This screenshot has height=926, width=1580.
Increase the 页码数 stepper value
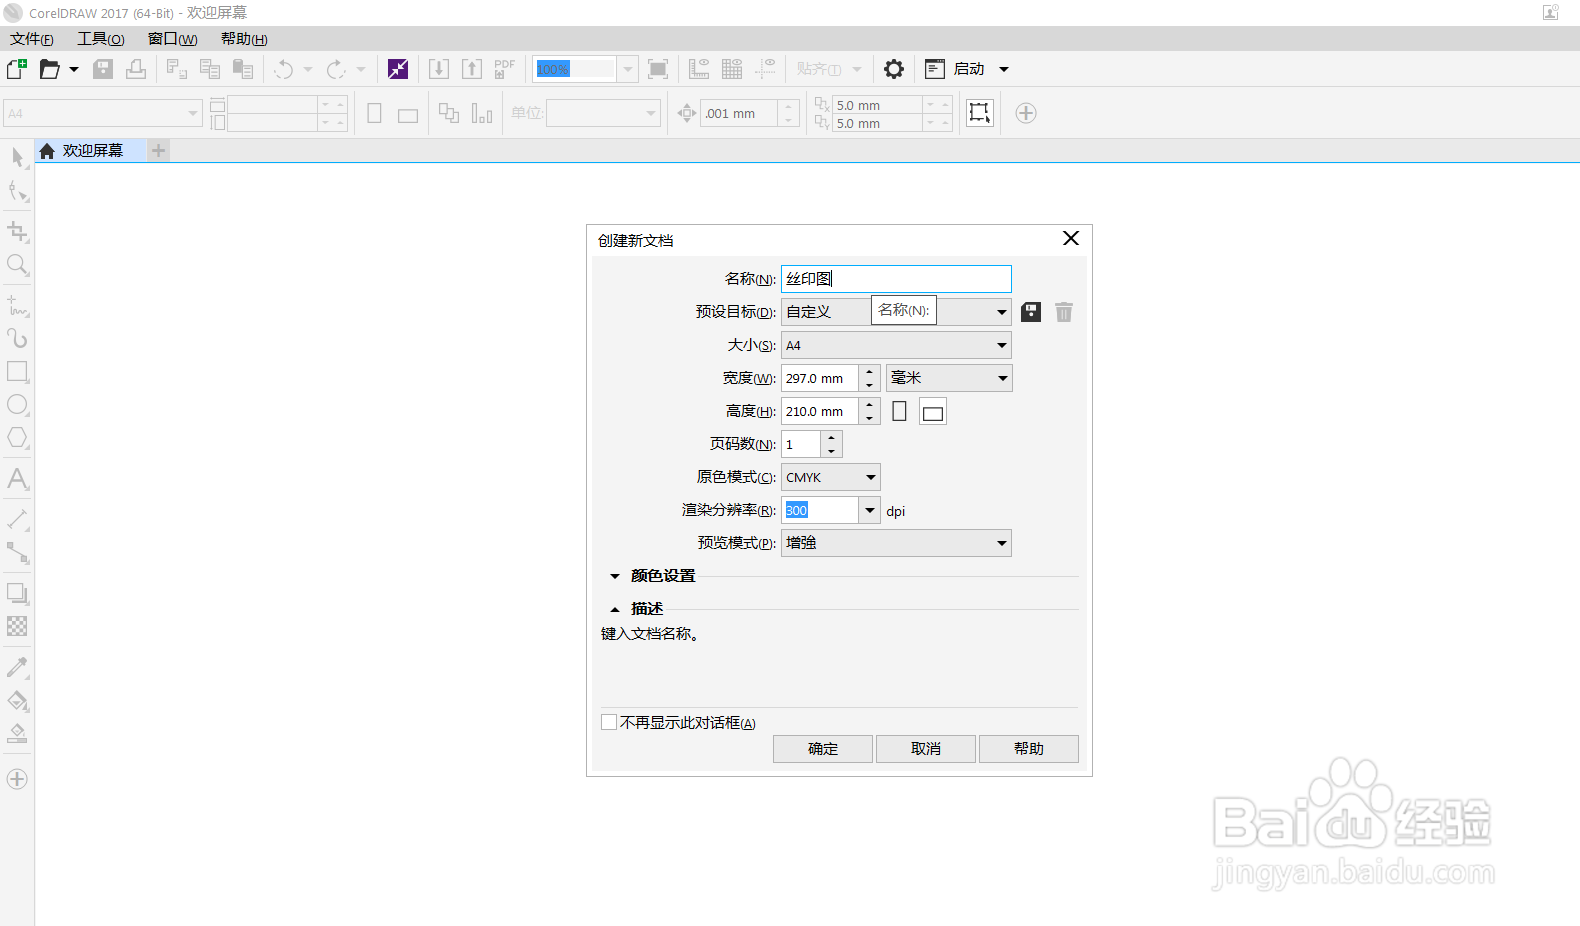[831, 438]
